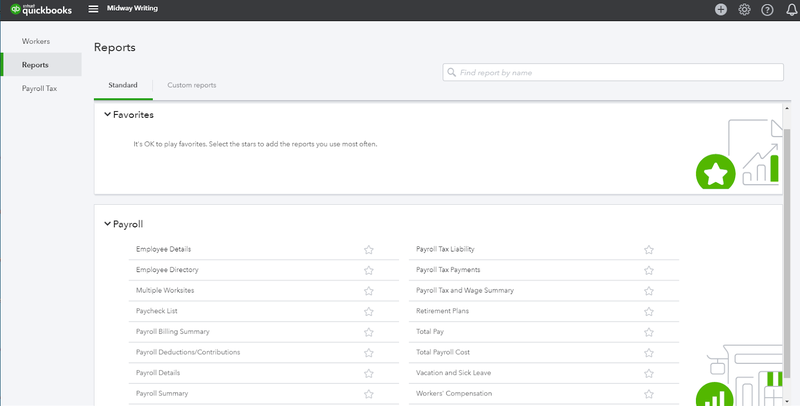Open the Payroll Deductions/Contributions report

point(188,352)
